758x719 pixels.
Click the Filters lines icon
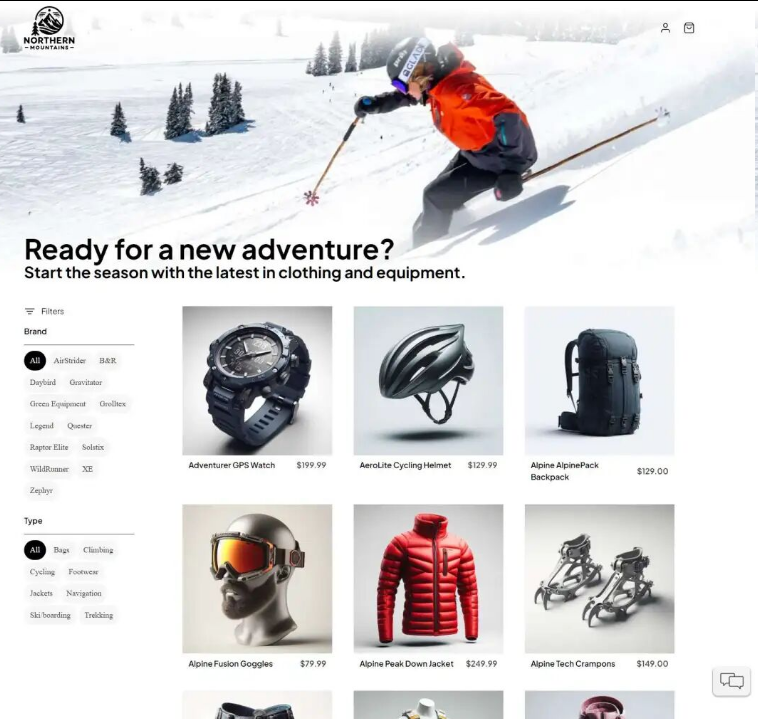[29, 311]
